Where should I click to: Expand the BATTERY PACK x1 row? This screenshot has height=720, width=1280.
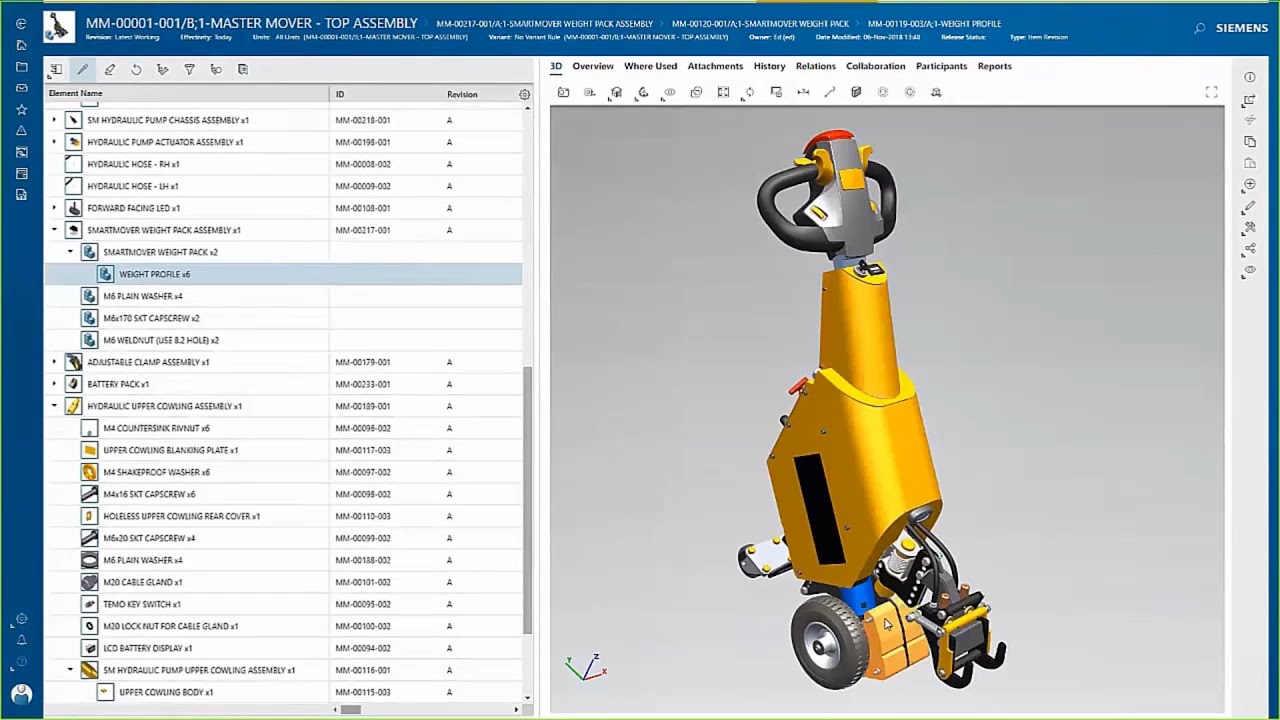click(54, 384)
